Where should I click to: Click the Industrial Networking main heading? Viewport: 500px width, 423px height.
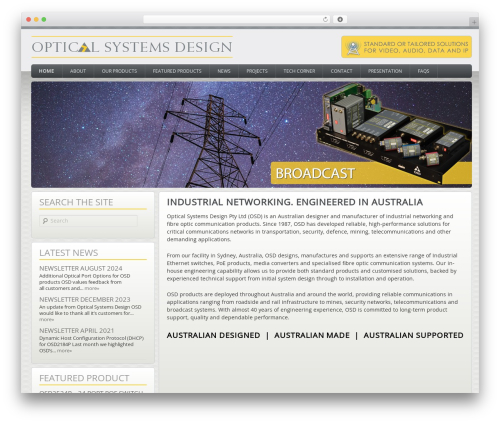[295, 202]
